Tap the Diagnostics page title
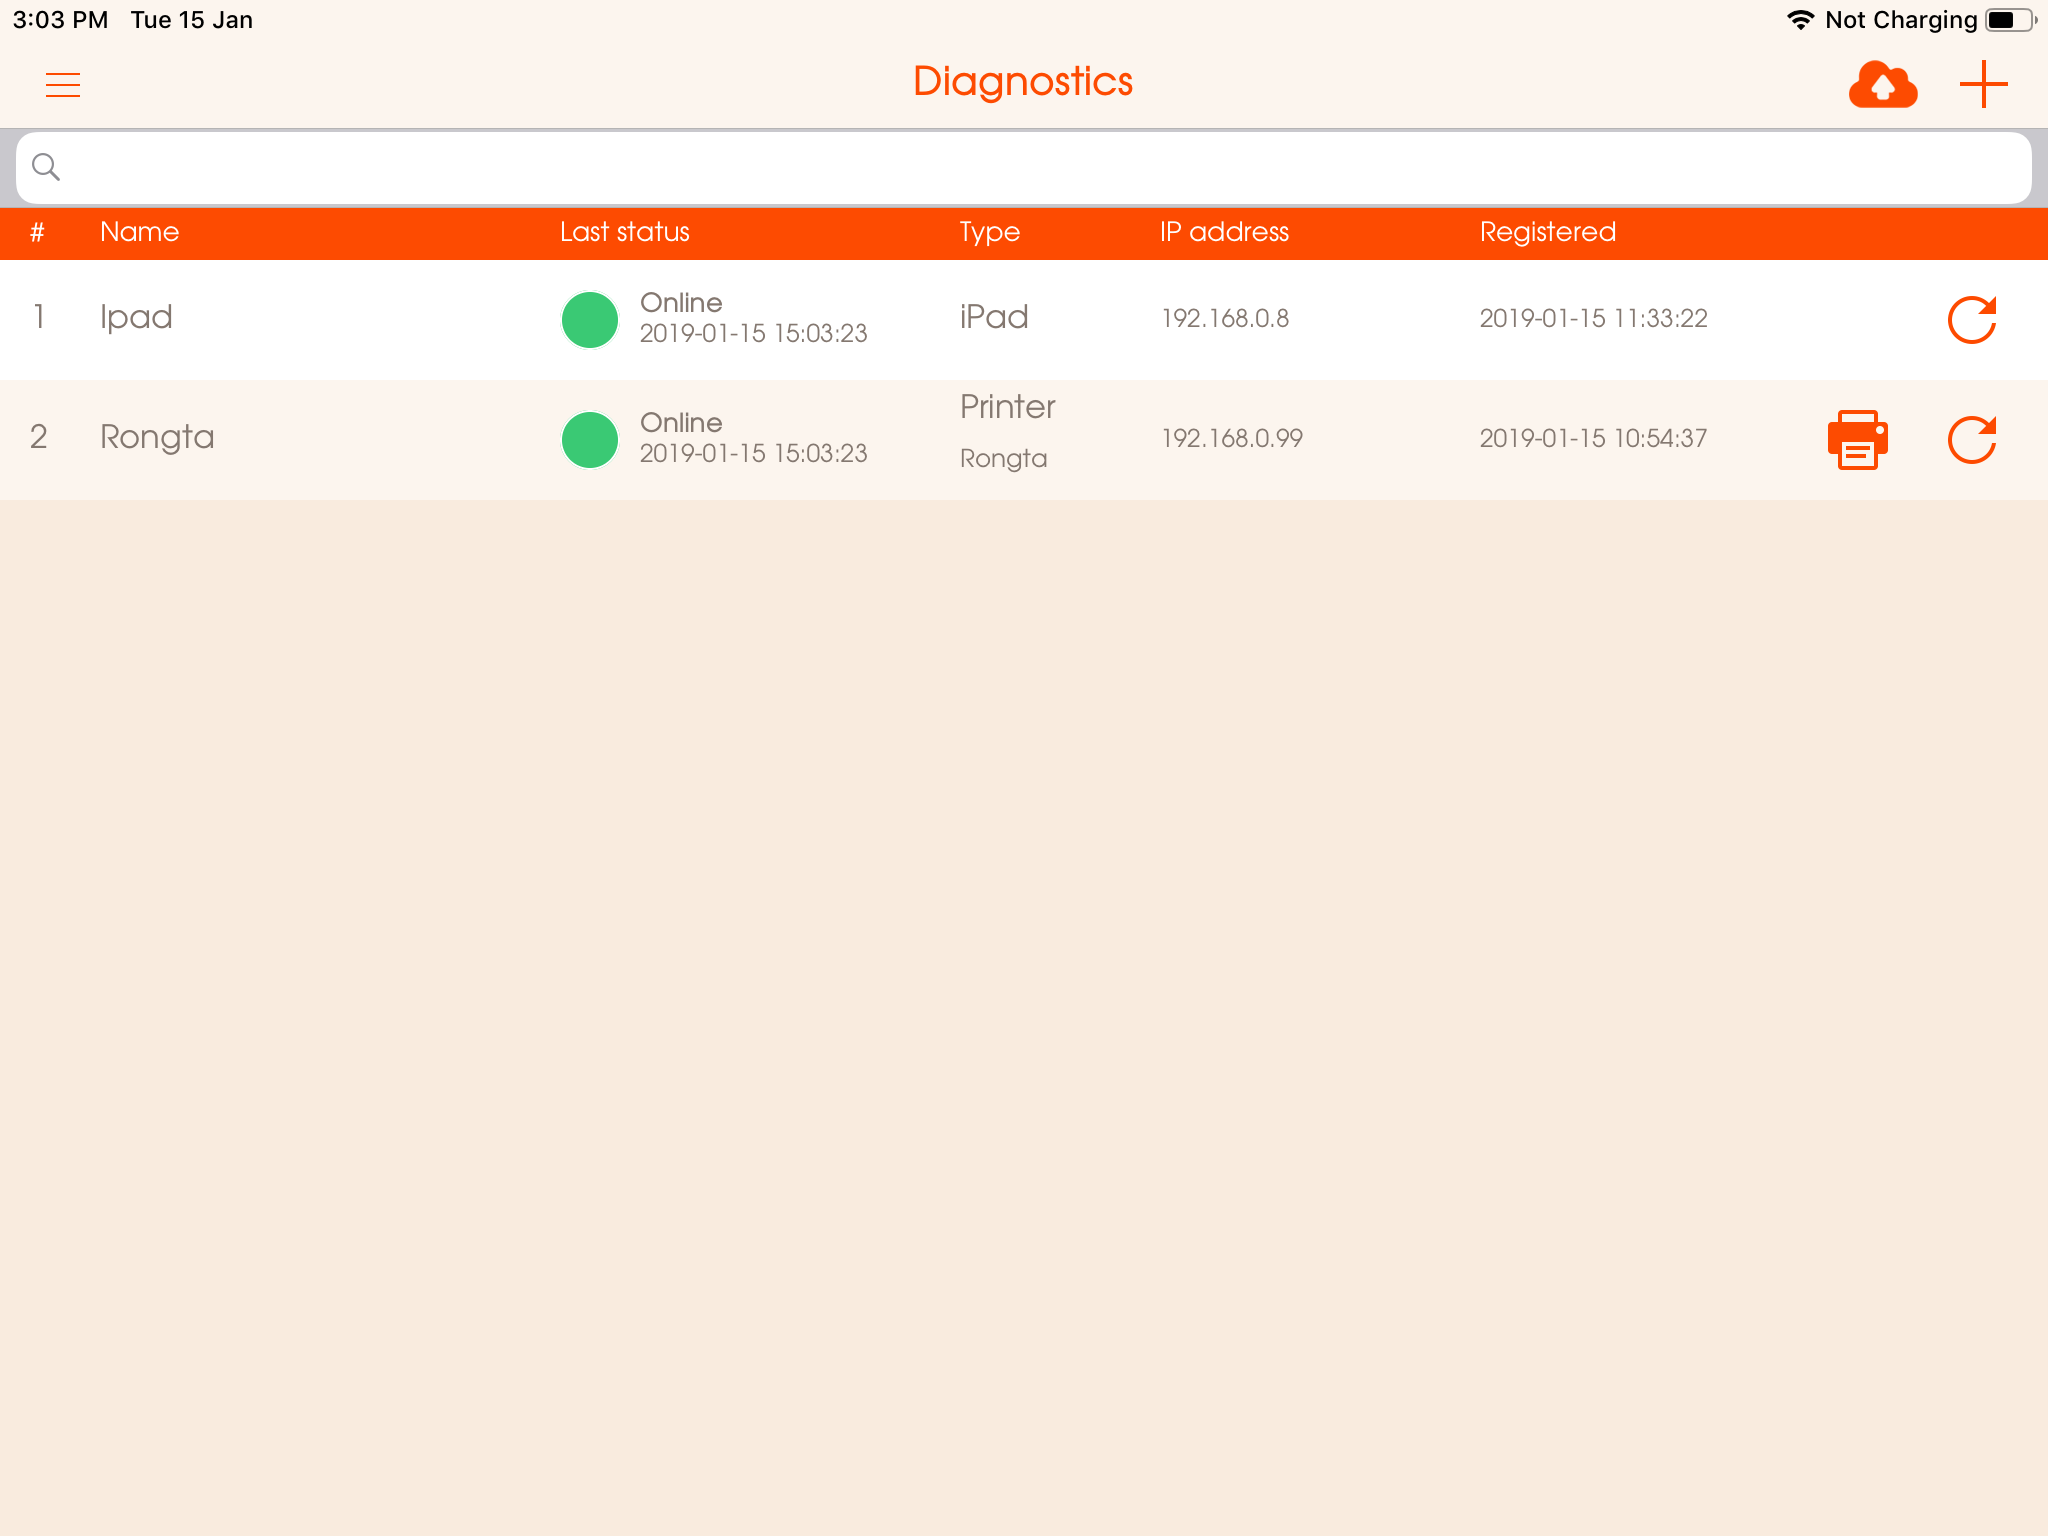2048x1536 pixels. 1023,82
